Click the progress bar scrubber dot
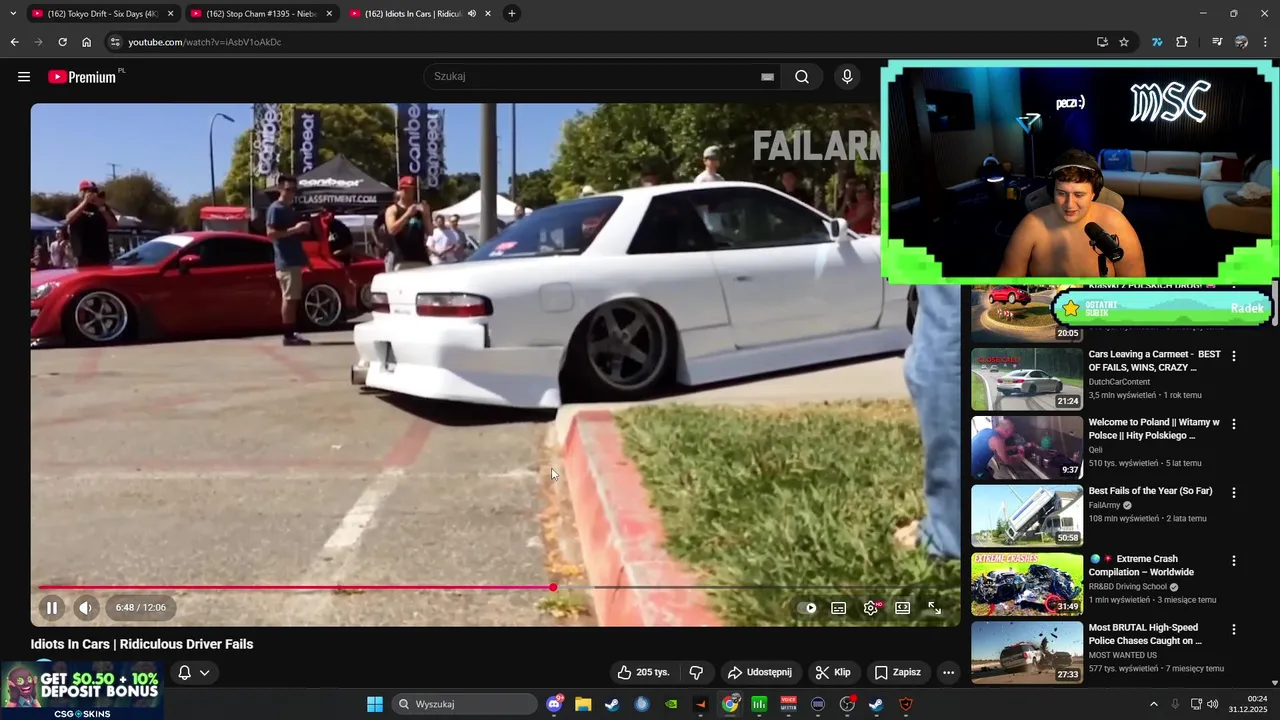1280x720 pixels. (553, 587)
